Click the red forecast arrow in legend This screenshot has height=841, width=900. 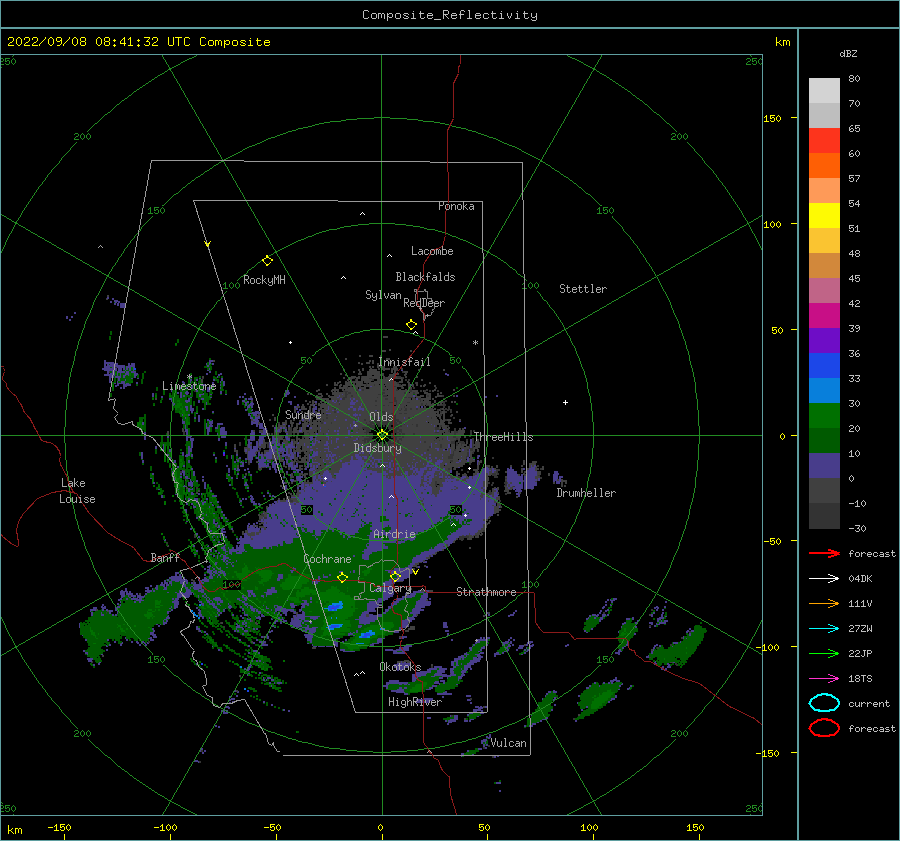(x=824, y=553)
